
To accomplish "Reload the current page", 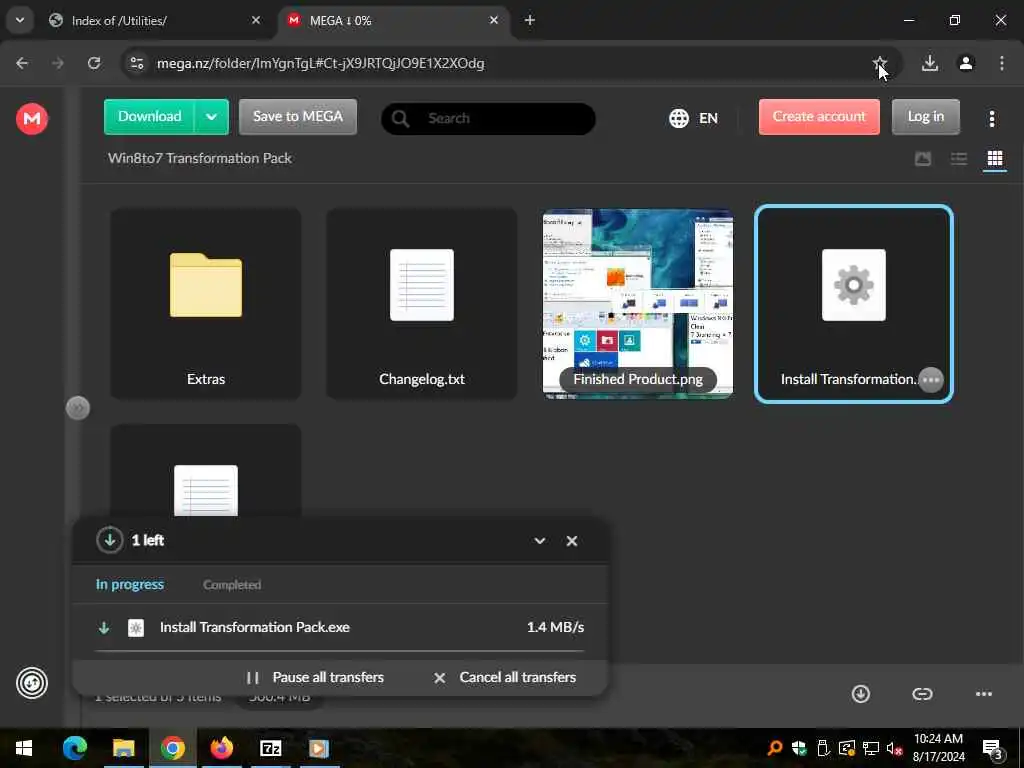I will [x=94, y=63].
